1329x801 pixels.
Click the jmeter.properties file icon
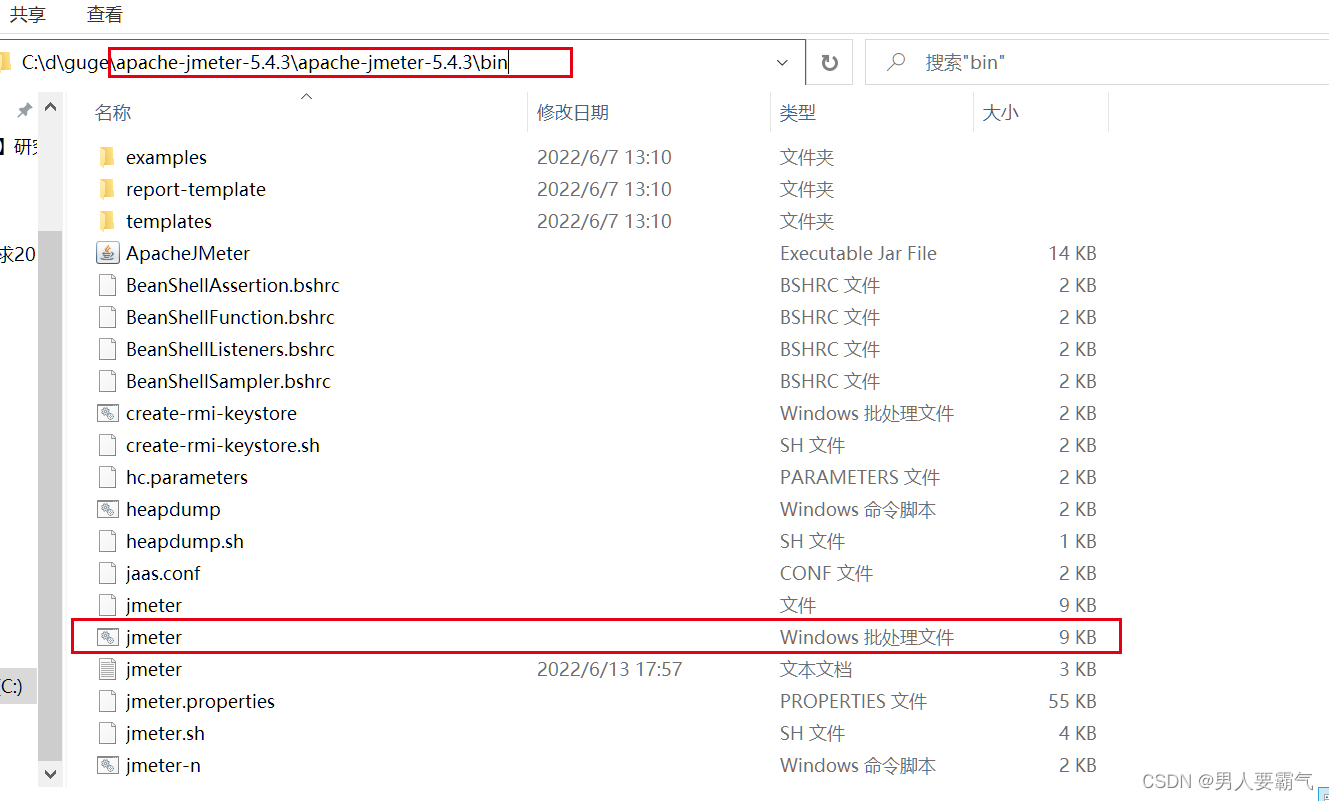pos(108,701)
